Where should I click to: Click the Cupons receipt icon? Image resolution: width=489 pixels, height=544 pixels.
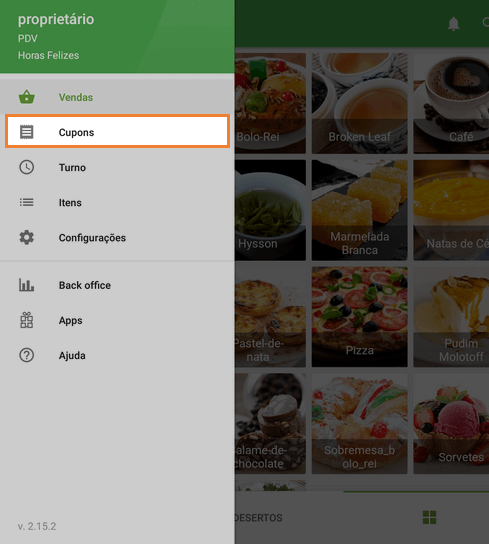[x=26, y=132]
